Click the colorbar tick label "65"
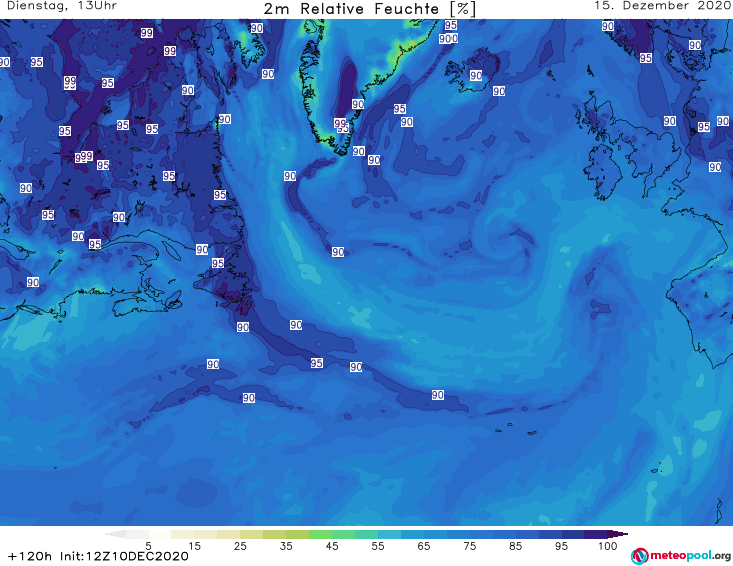The image size is (733, 566). pos(424,546)
